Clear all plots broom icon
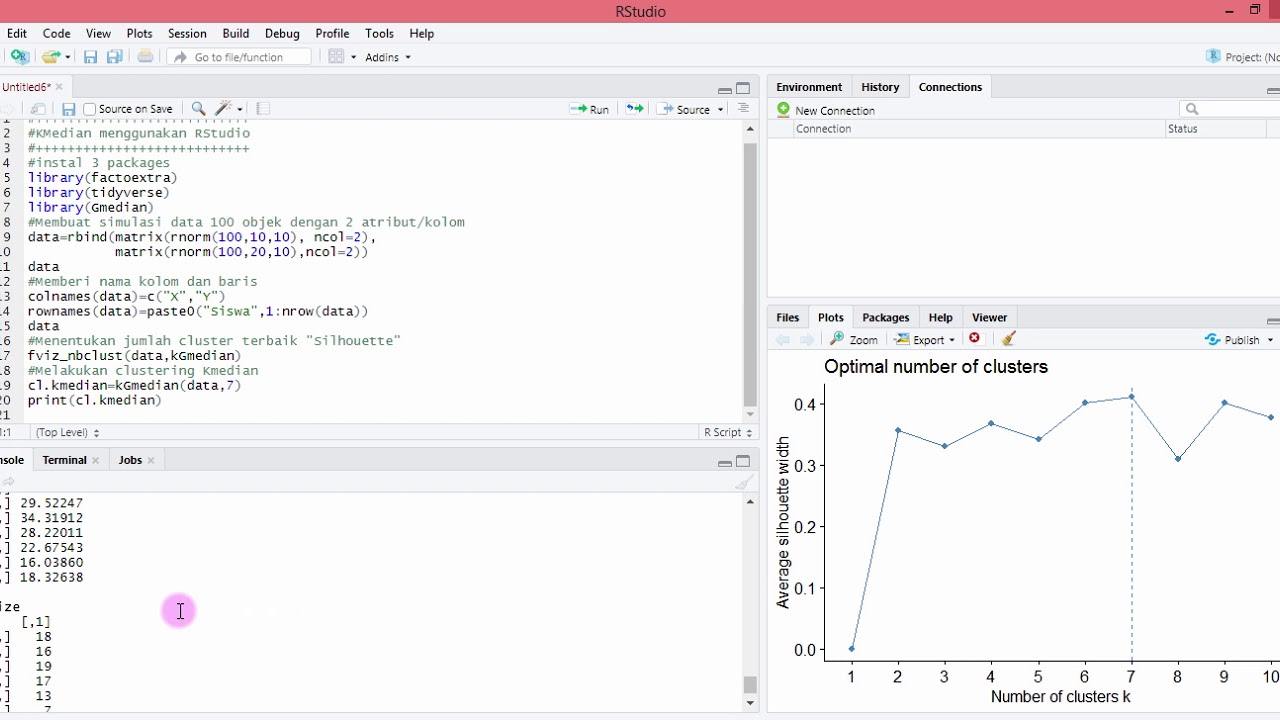The width and height of the screenshot is (1280, 720). click(1008, 339)
